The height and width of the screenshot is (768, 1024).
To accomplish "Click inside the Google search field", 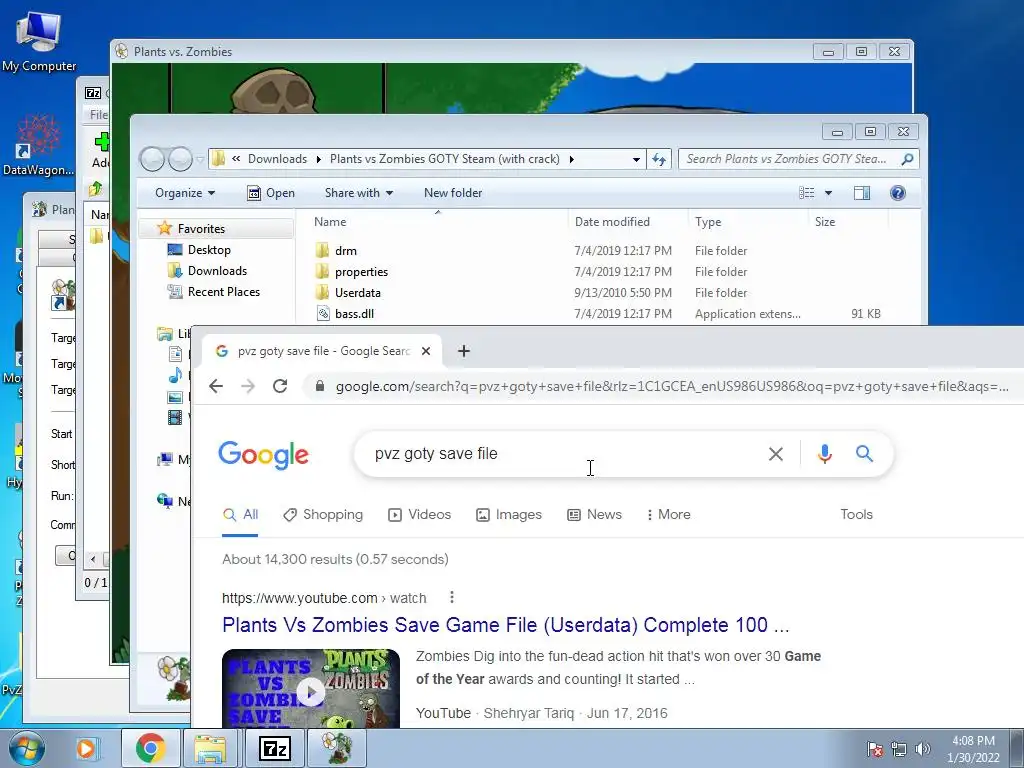I will [x=562, y=454].
